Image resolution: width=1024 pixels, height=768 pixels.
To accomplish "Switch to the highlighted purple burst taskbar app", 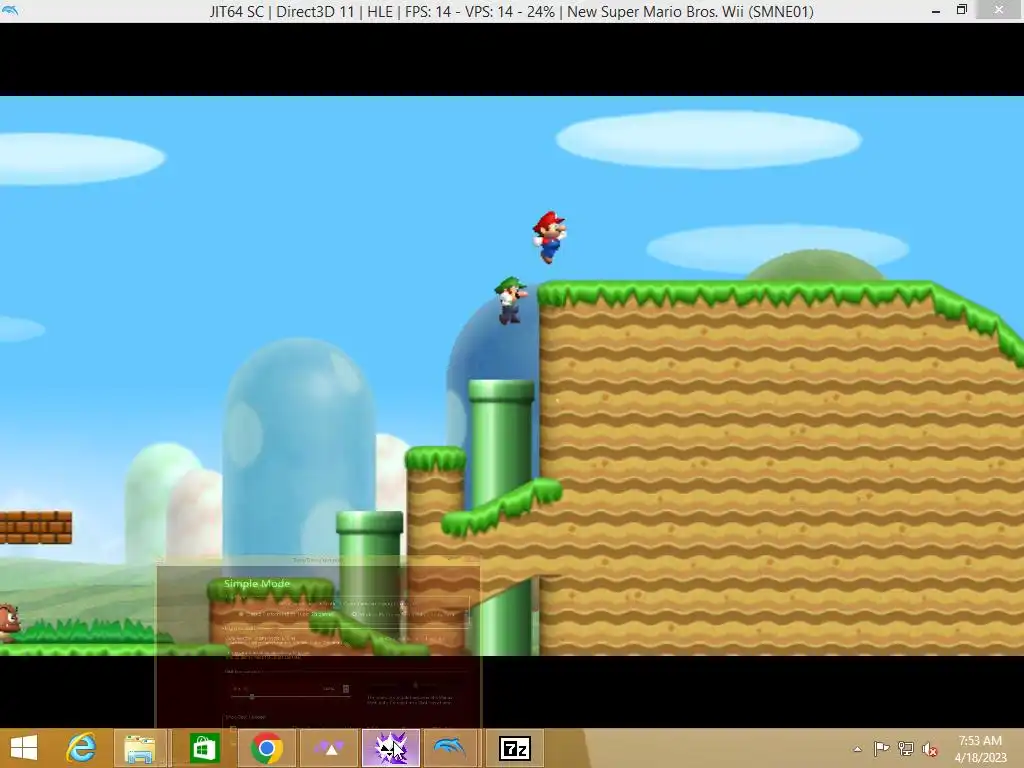I will (391, 748).
